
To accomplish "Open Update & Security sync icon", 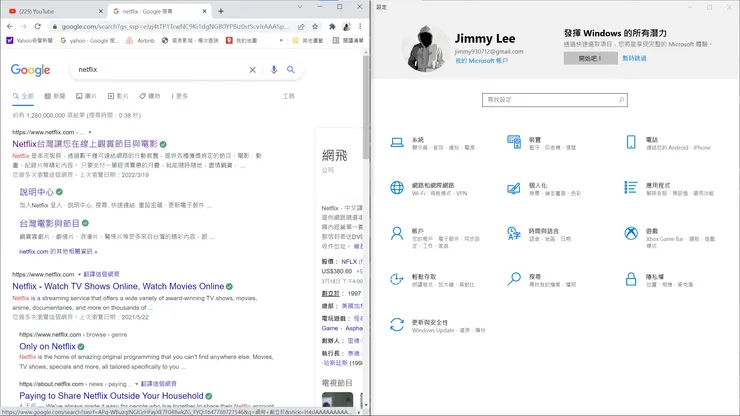I will (397, 325).
